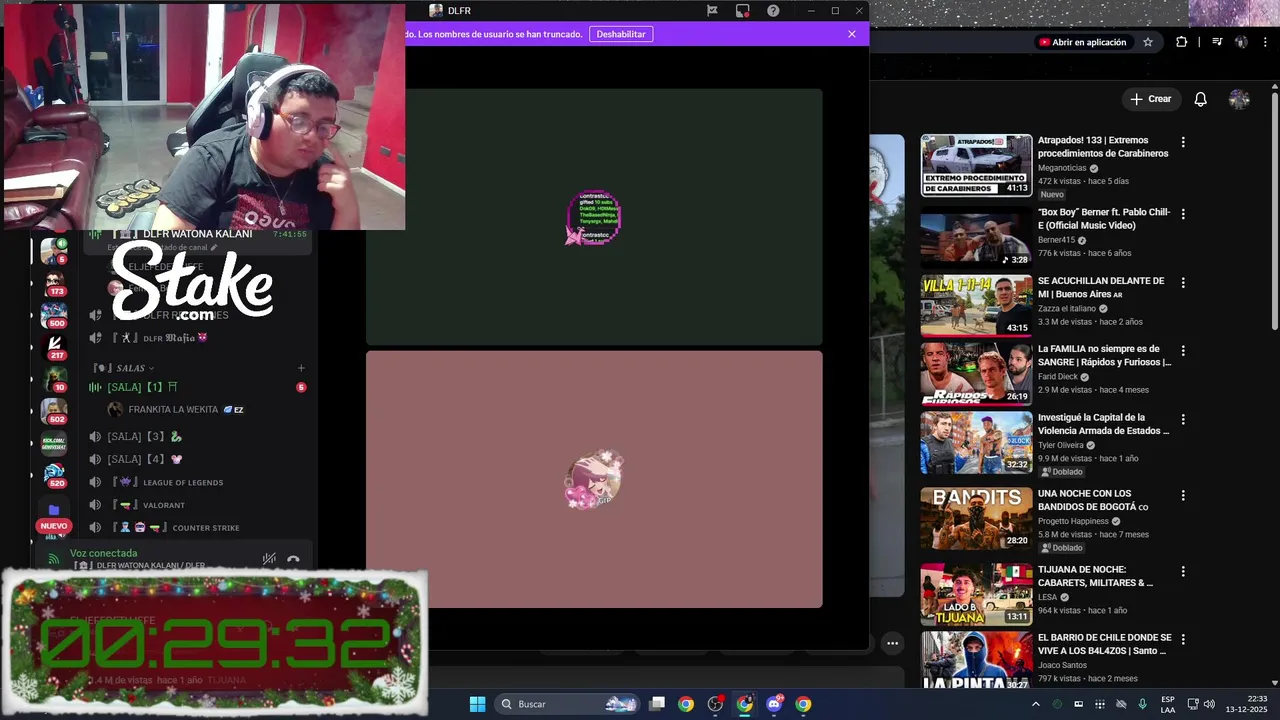Image resolution: width=1280 pixels, height=720 pixels.
Task: Open OBS Studio from the taskbar
Action: click(715, 704)
